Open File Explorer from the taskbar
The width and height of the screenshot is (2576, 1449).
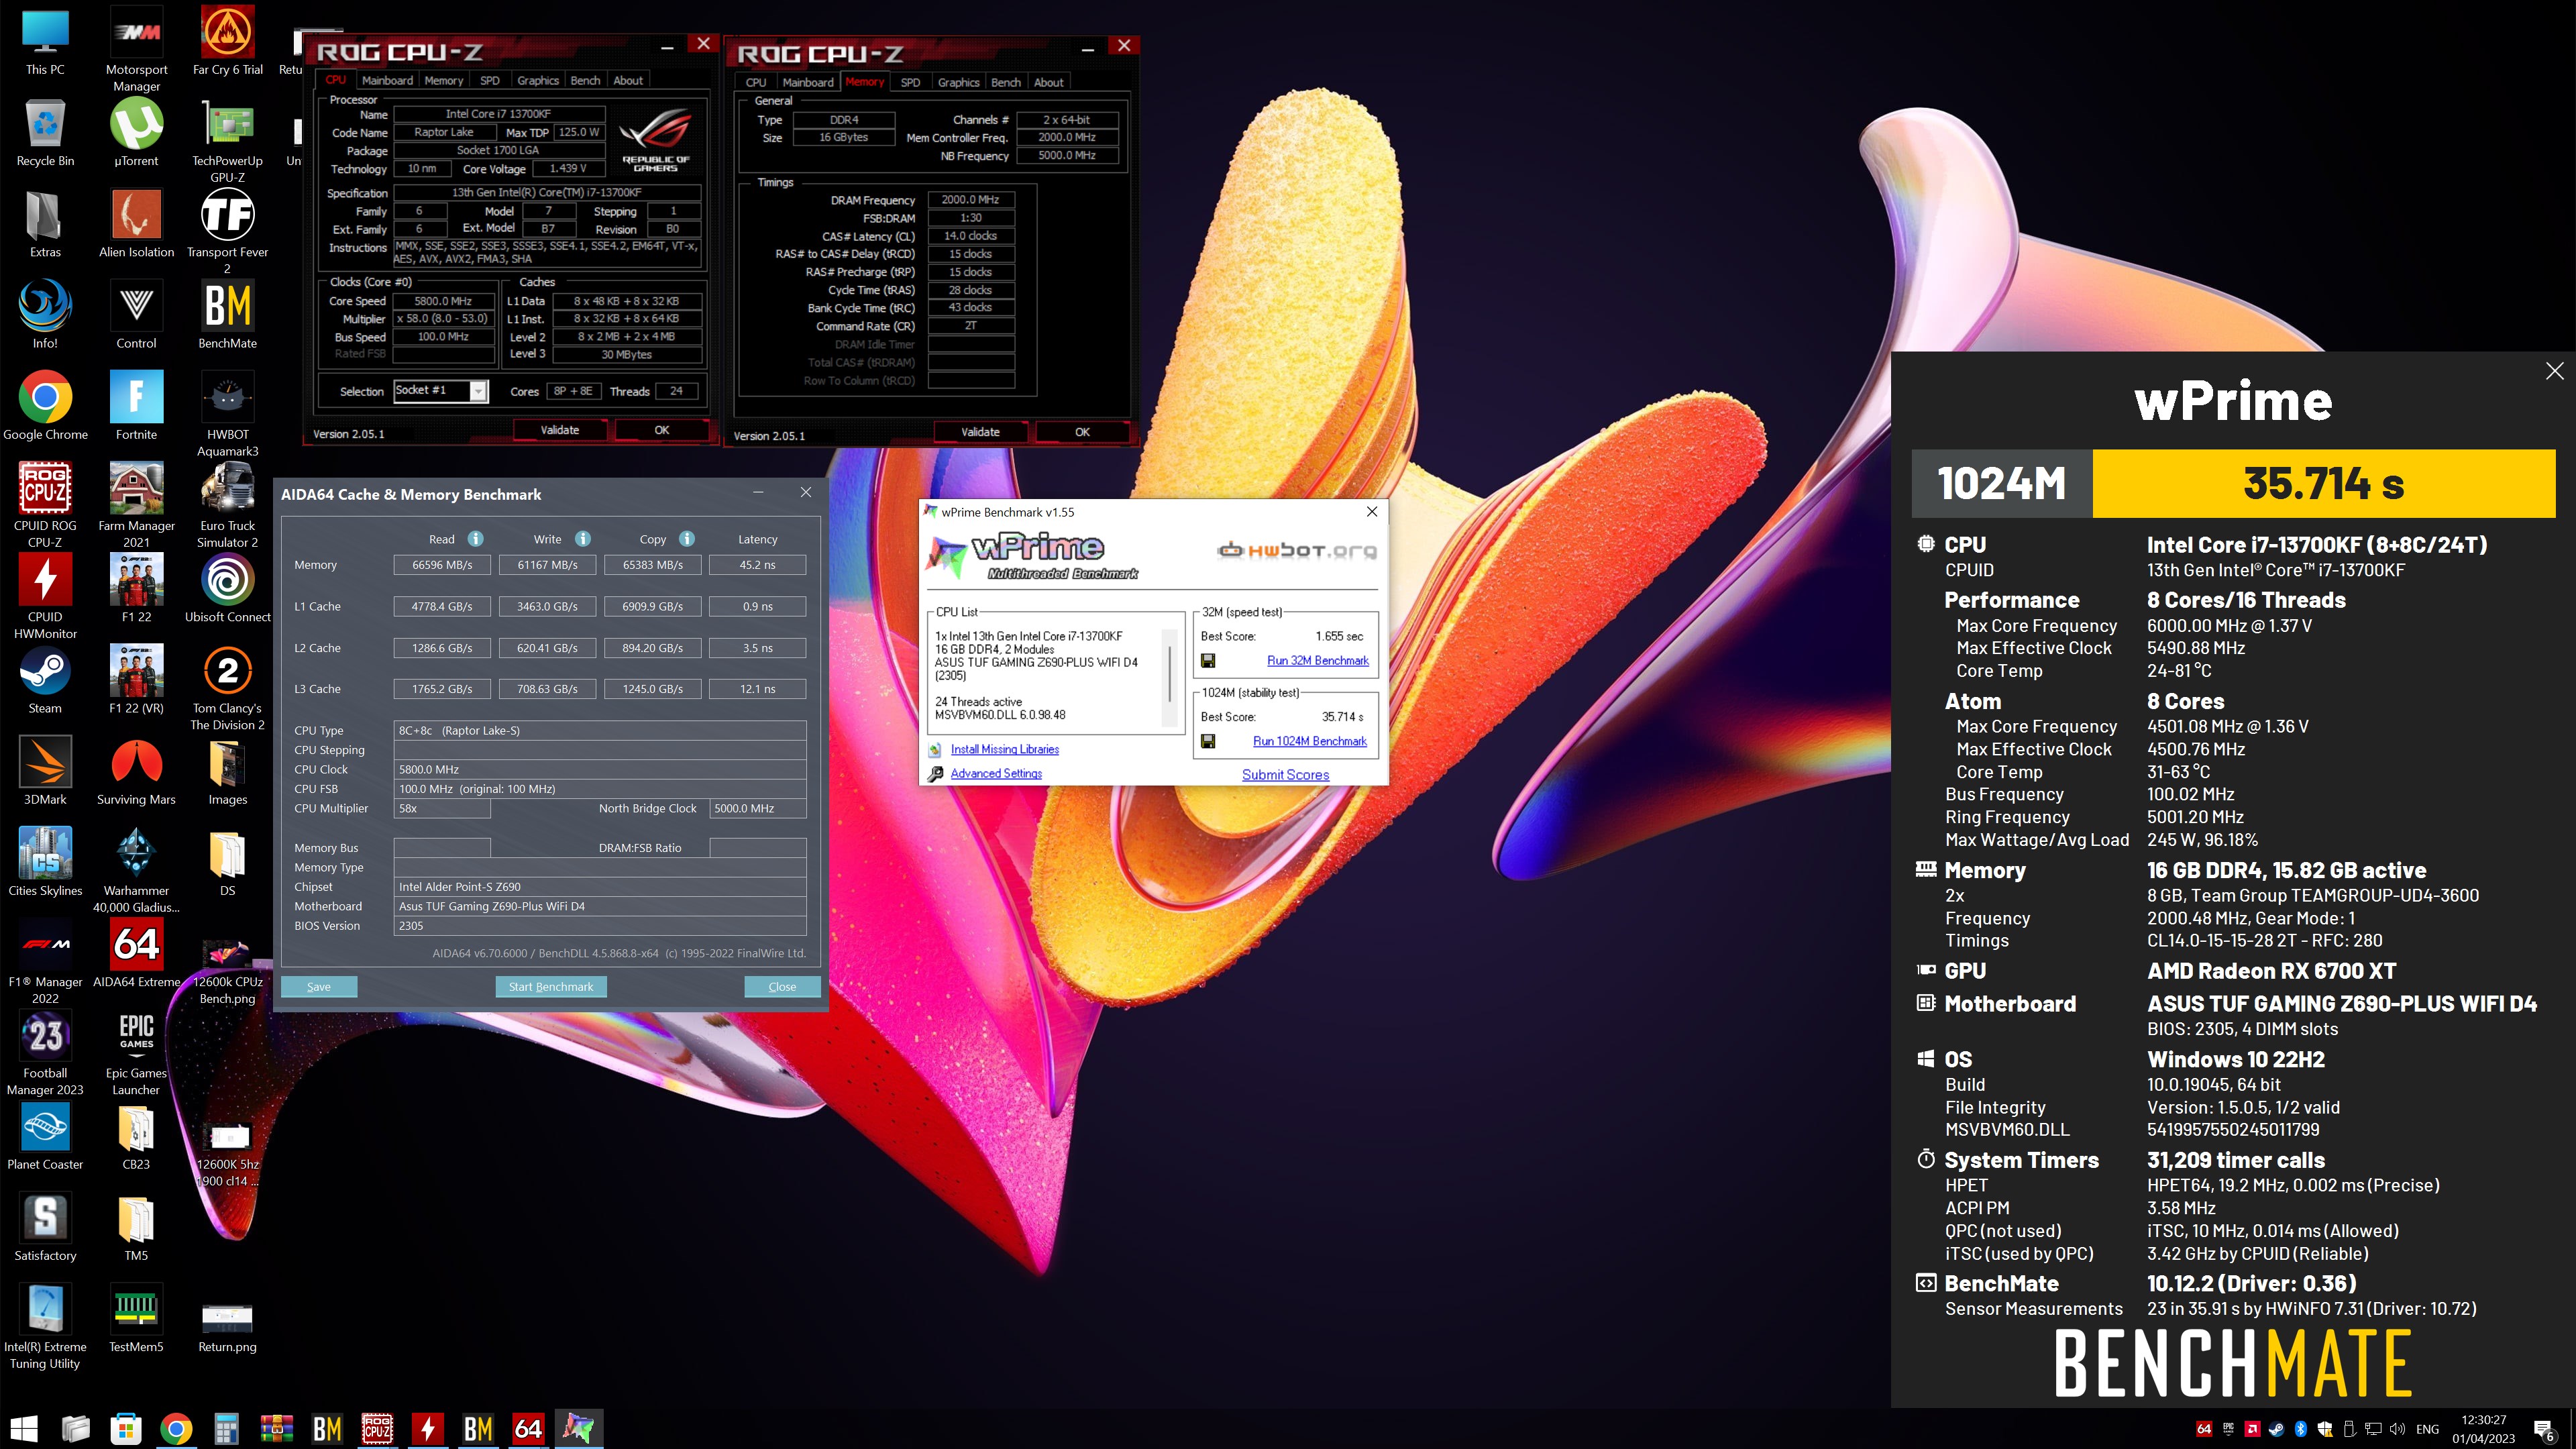click(x=75, y=1429)
